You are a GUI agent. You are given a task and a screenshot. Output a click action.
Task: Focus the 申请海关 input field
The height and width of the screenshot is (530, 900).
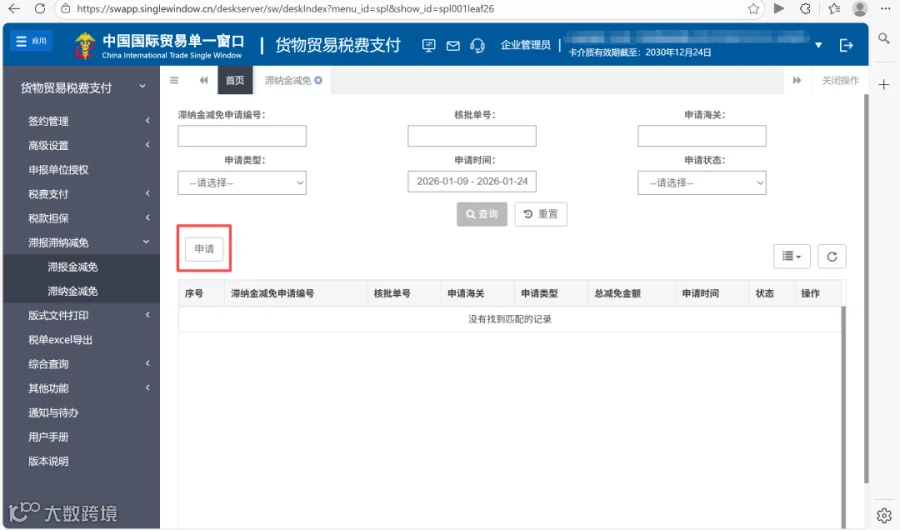tap(701, 136)
